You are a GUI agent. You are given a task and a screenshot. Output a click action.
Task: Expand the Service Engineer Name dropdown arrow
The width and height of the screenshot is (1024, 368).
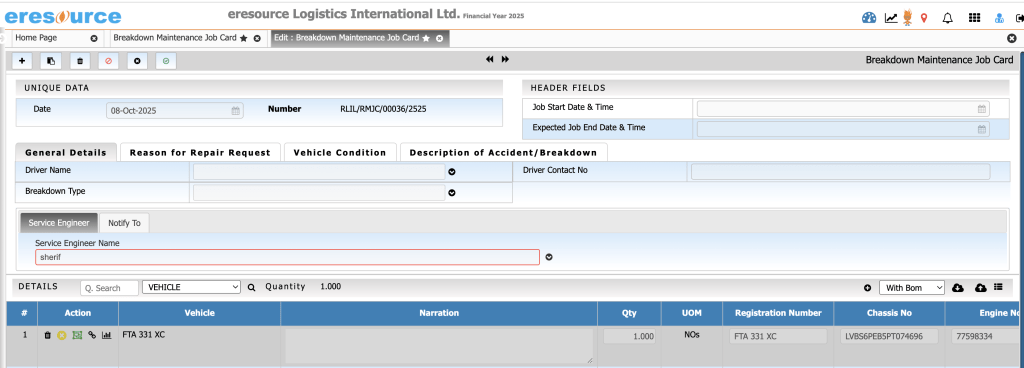point(549,257)
